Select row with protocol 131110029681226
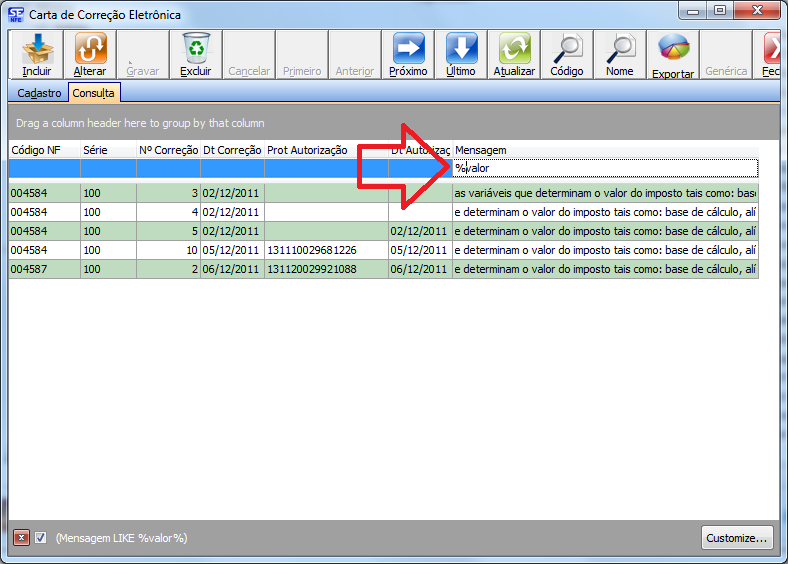This screenshot has width=788, height=564. pos(311,250)
